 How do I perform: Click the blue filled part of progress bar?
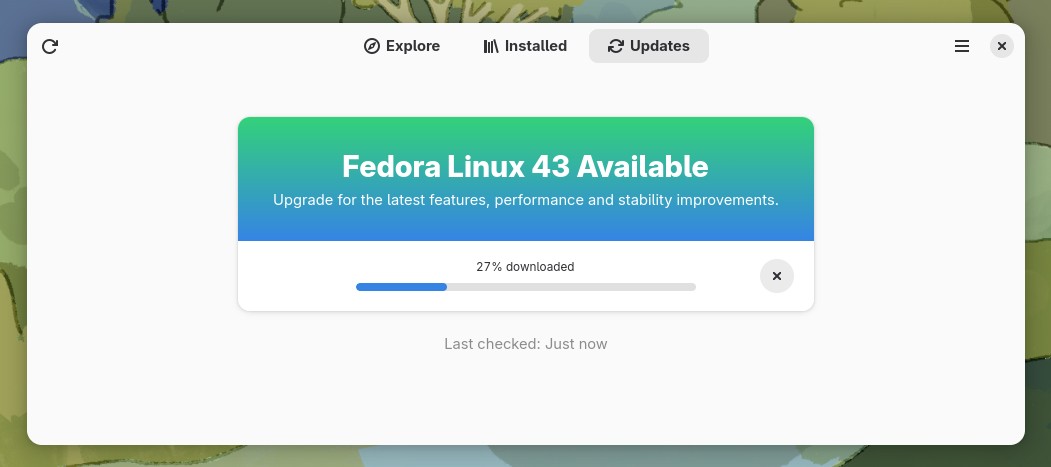pyautogui.click(x=400, y=287)
